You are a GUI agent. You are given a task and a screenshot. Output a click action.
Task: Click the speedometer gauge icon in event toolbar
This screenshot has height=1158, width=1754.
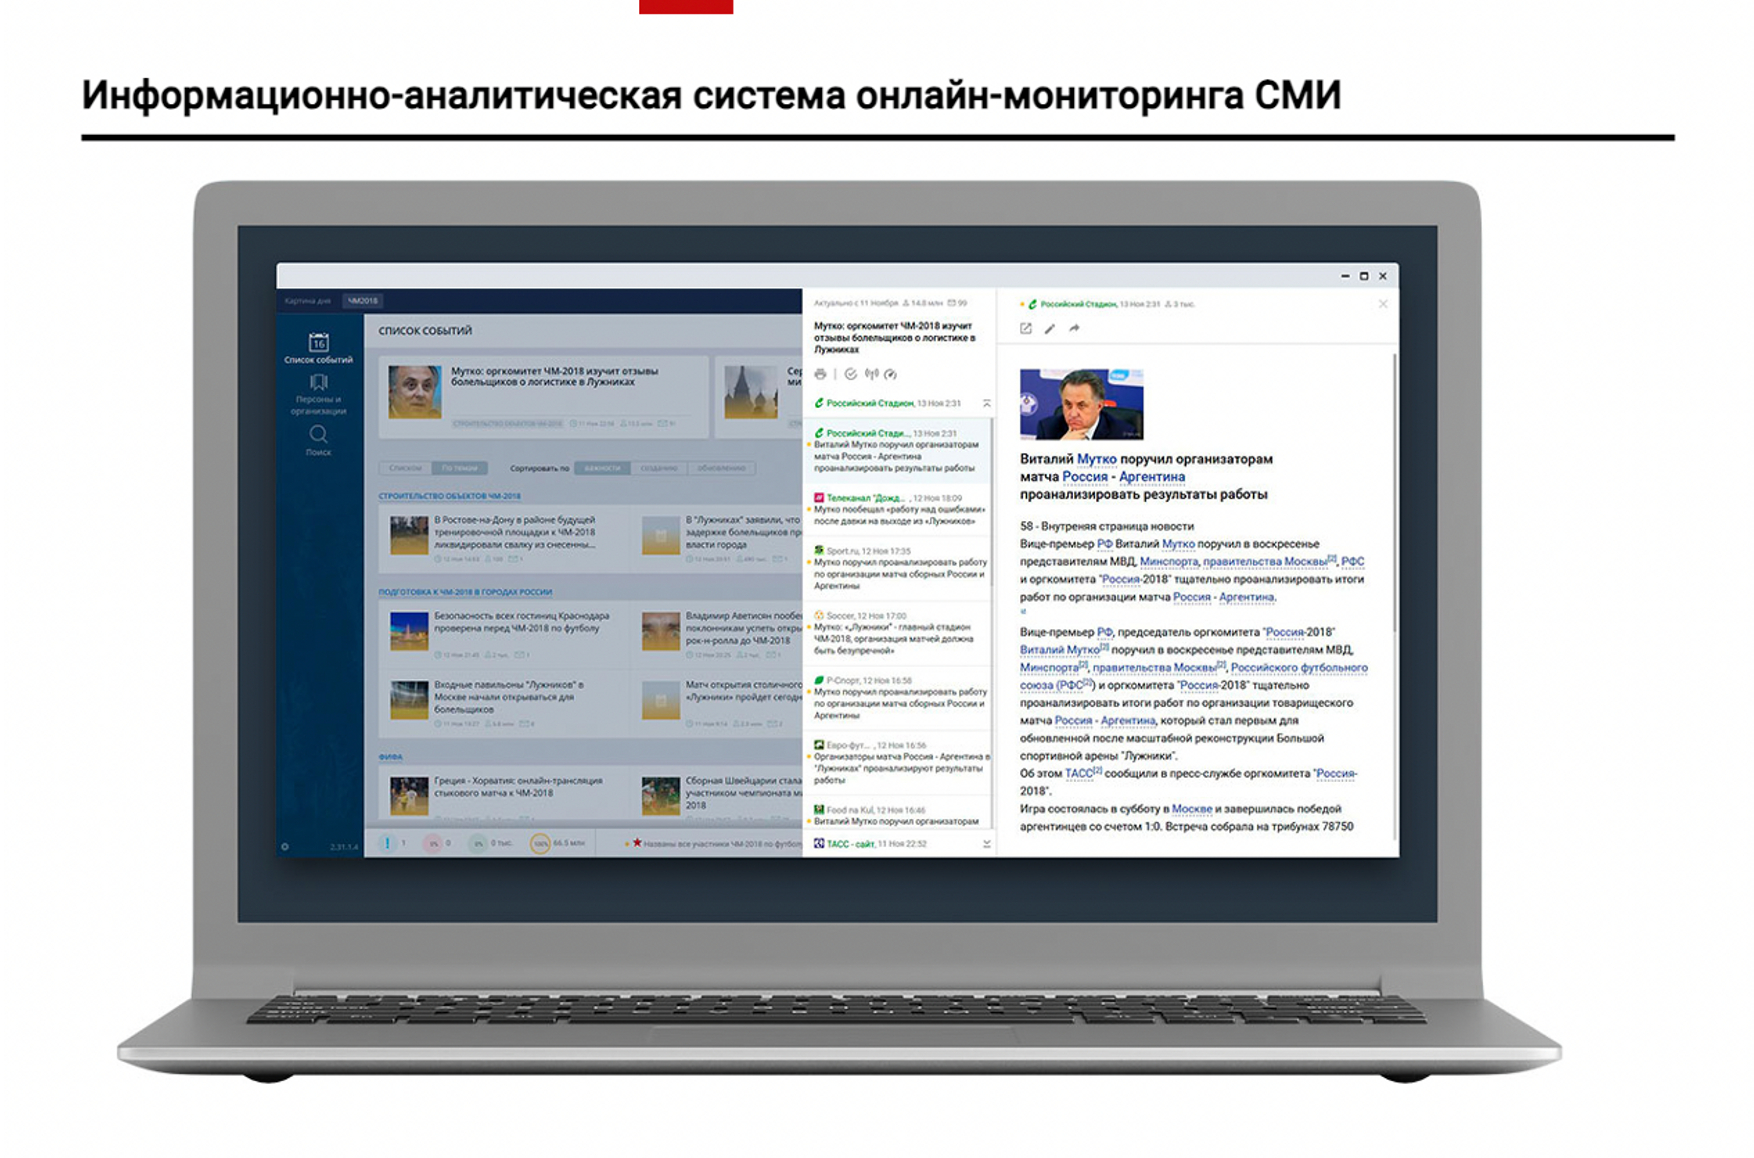tap(891, 374)
